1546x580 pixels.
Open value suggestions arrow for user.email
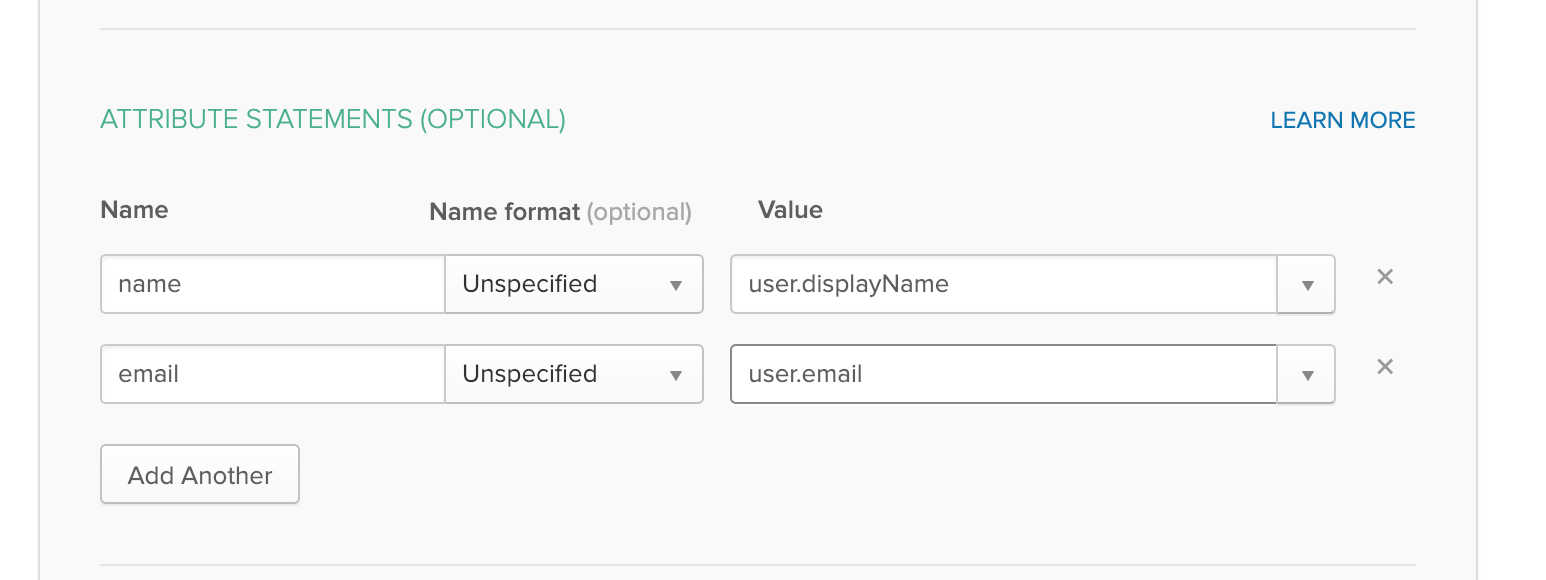click(x=1306, y=375)
